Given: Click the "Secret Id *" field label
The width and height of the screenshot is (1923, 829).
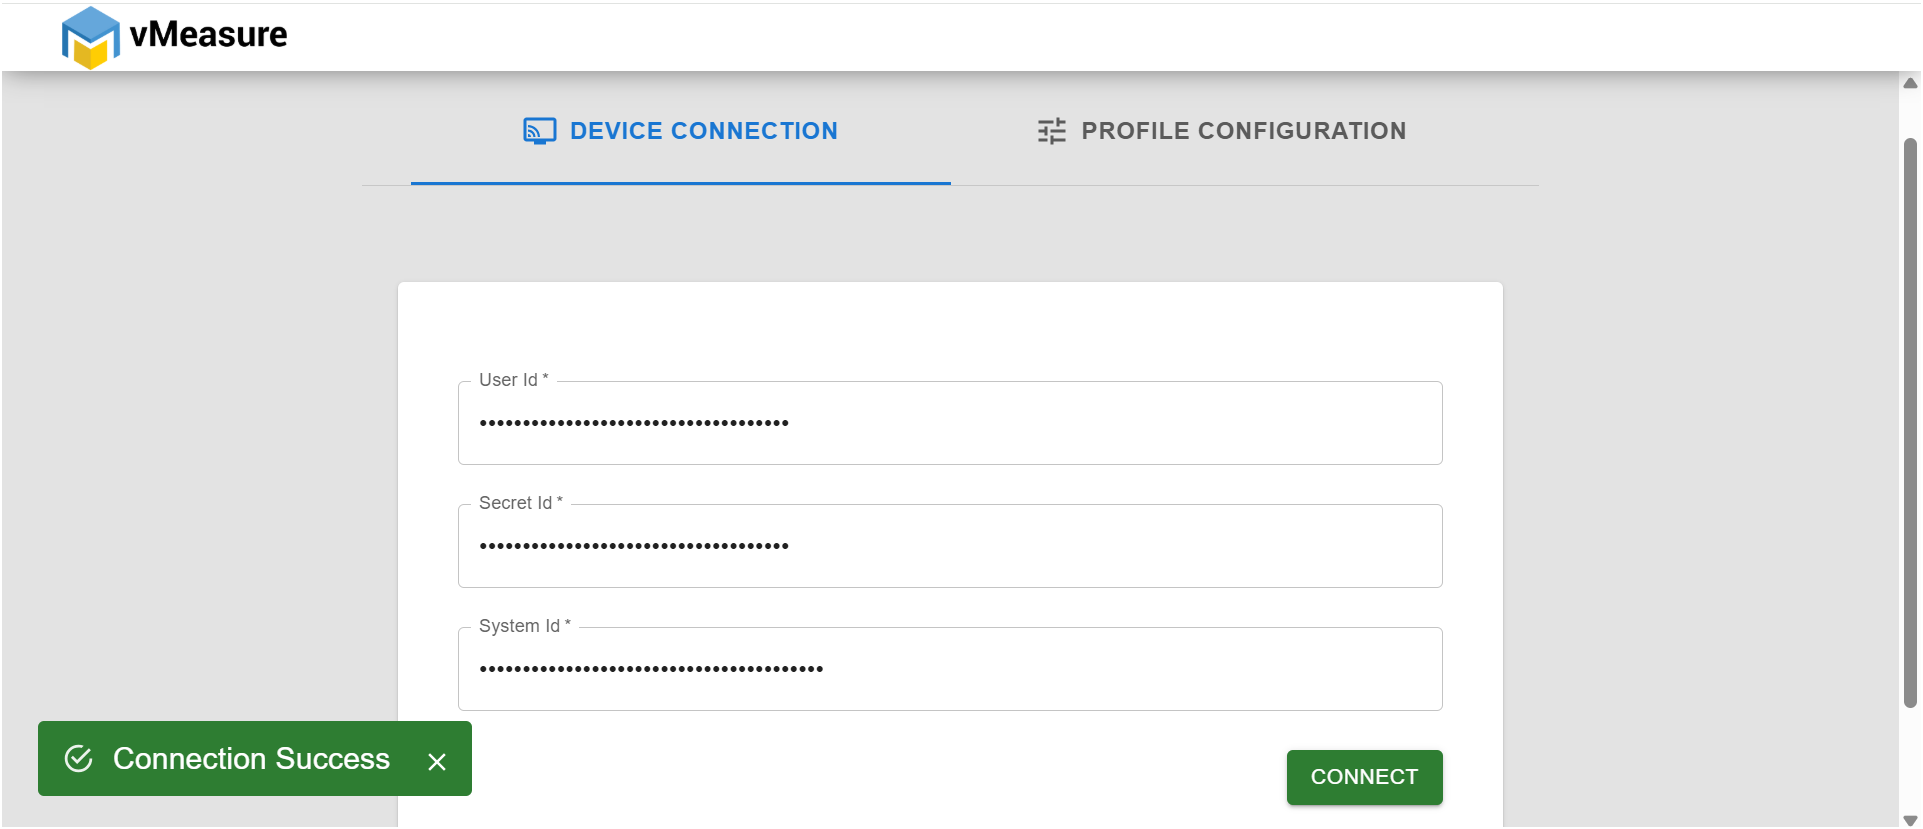Looking at the screenshot, I should pos(520,503).
